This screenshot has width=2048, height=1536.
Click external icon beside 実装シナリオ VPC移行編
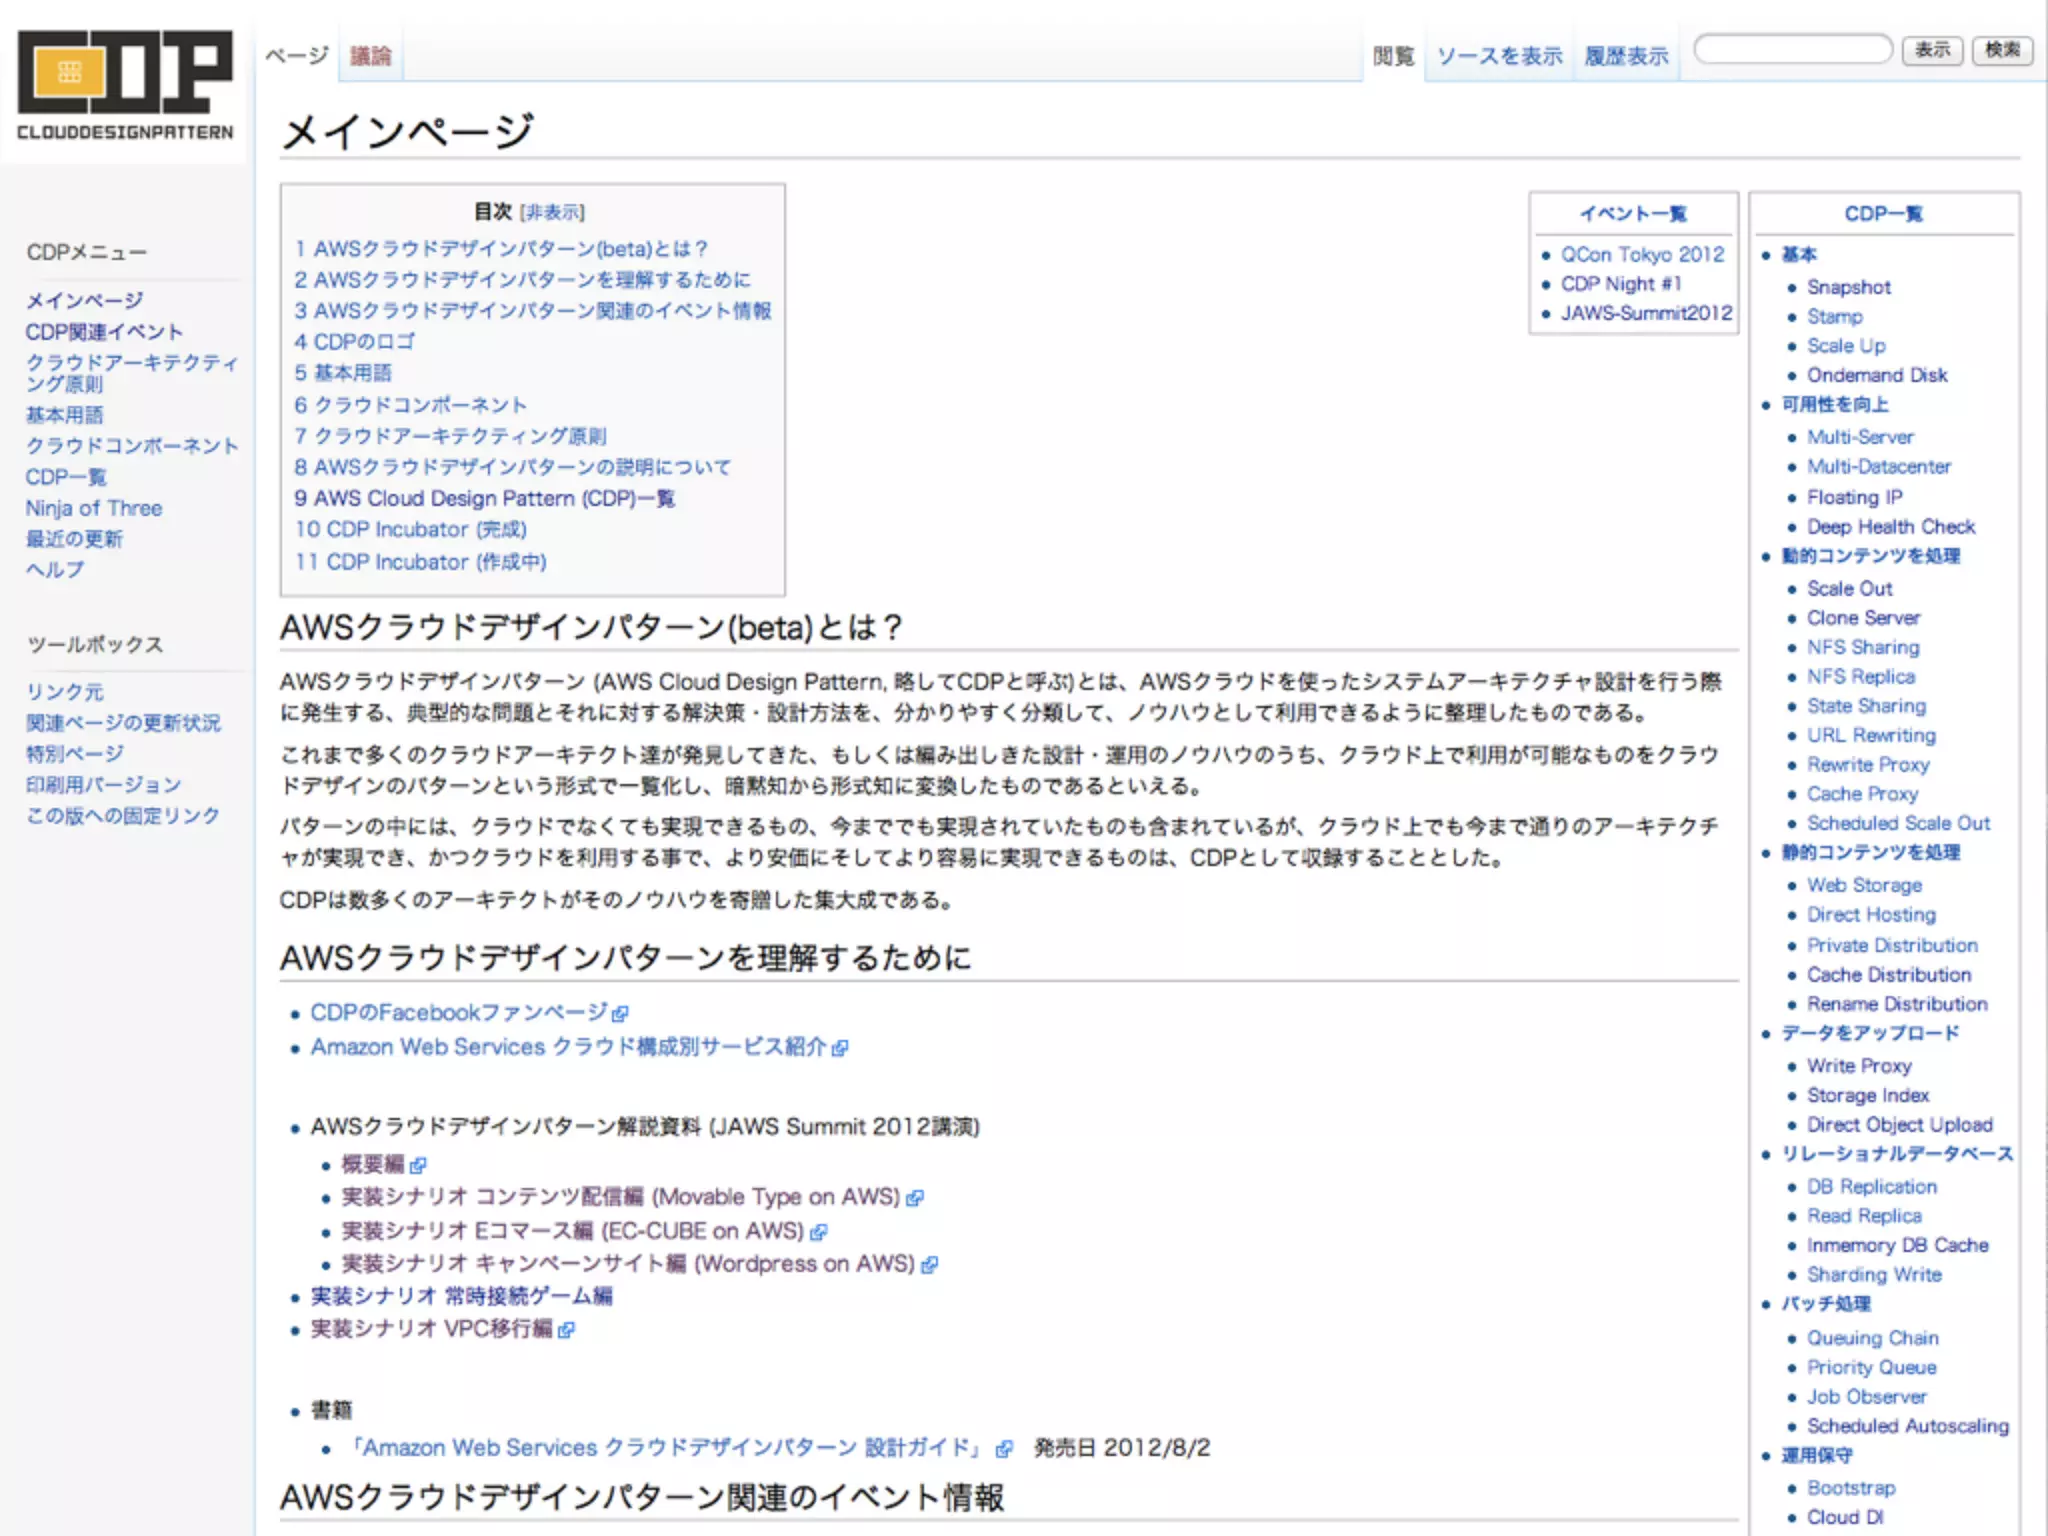(x=566, y=1330)
